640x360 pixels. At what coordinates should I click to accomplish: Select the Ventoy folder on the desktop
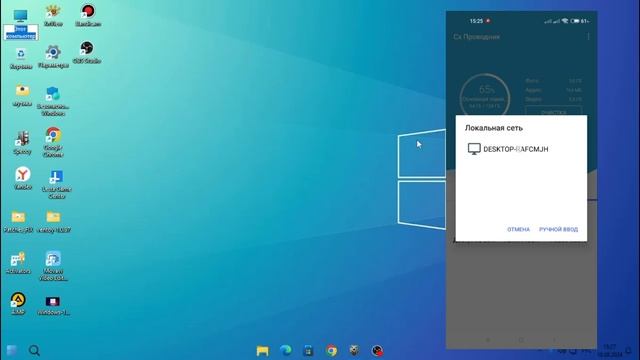click(53, 222)
